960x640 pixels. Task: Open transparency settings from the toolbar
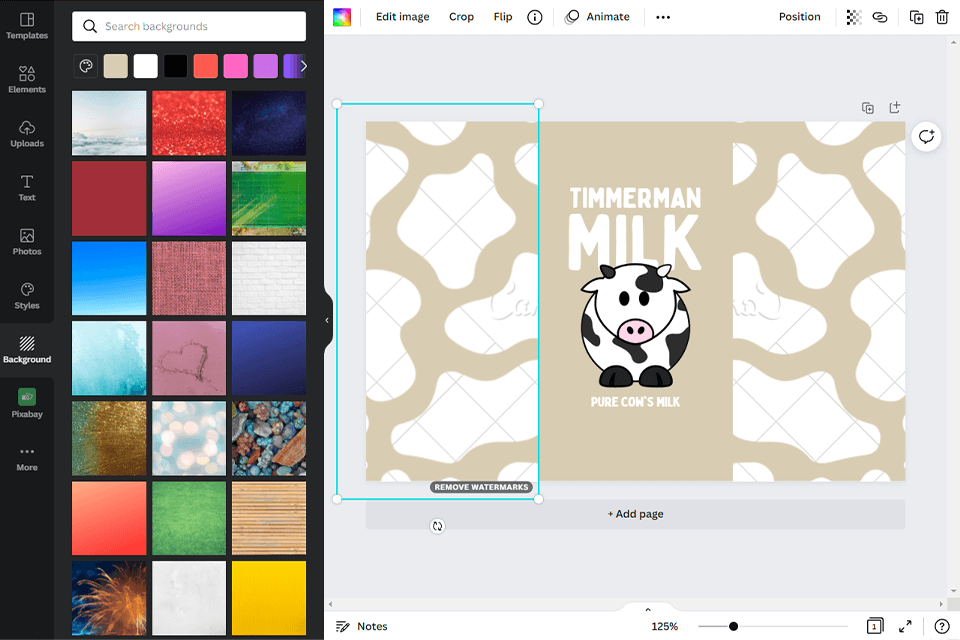852,17
